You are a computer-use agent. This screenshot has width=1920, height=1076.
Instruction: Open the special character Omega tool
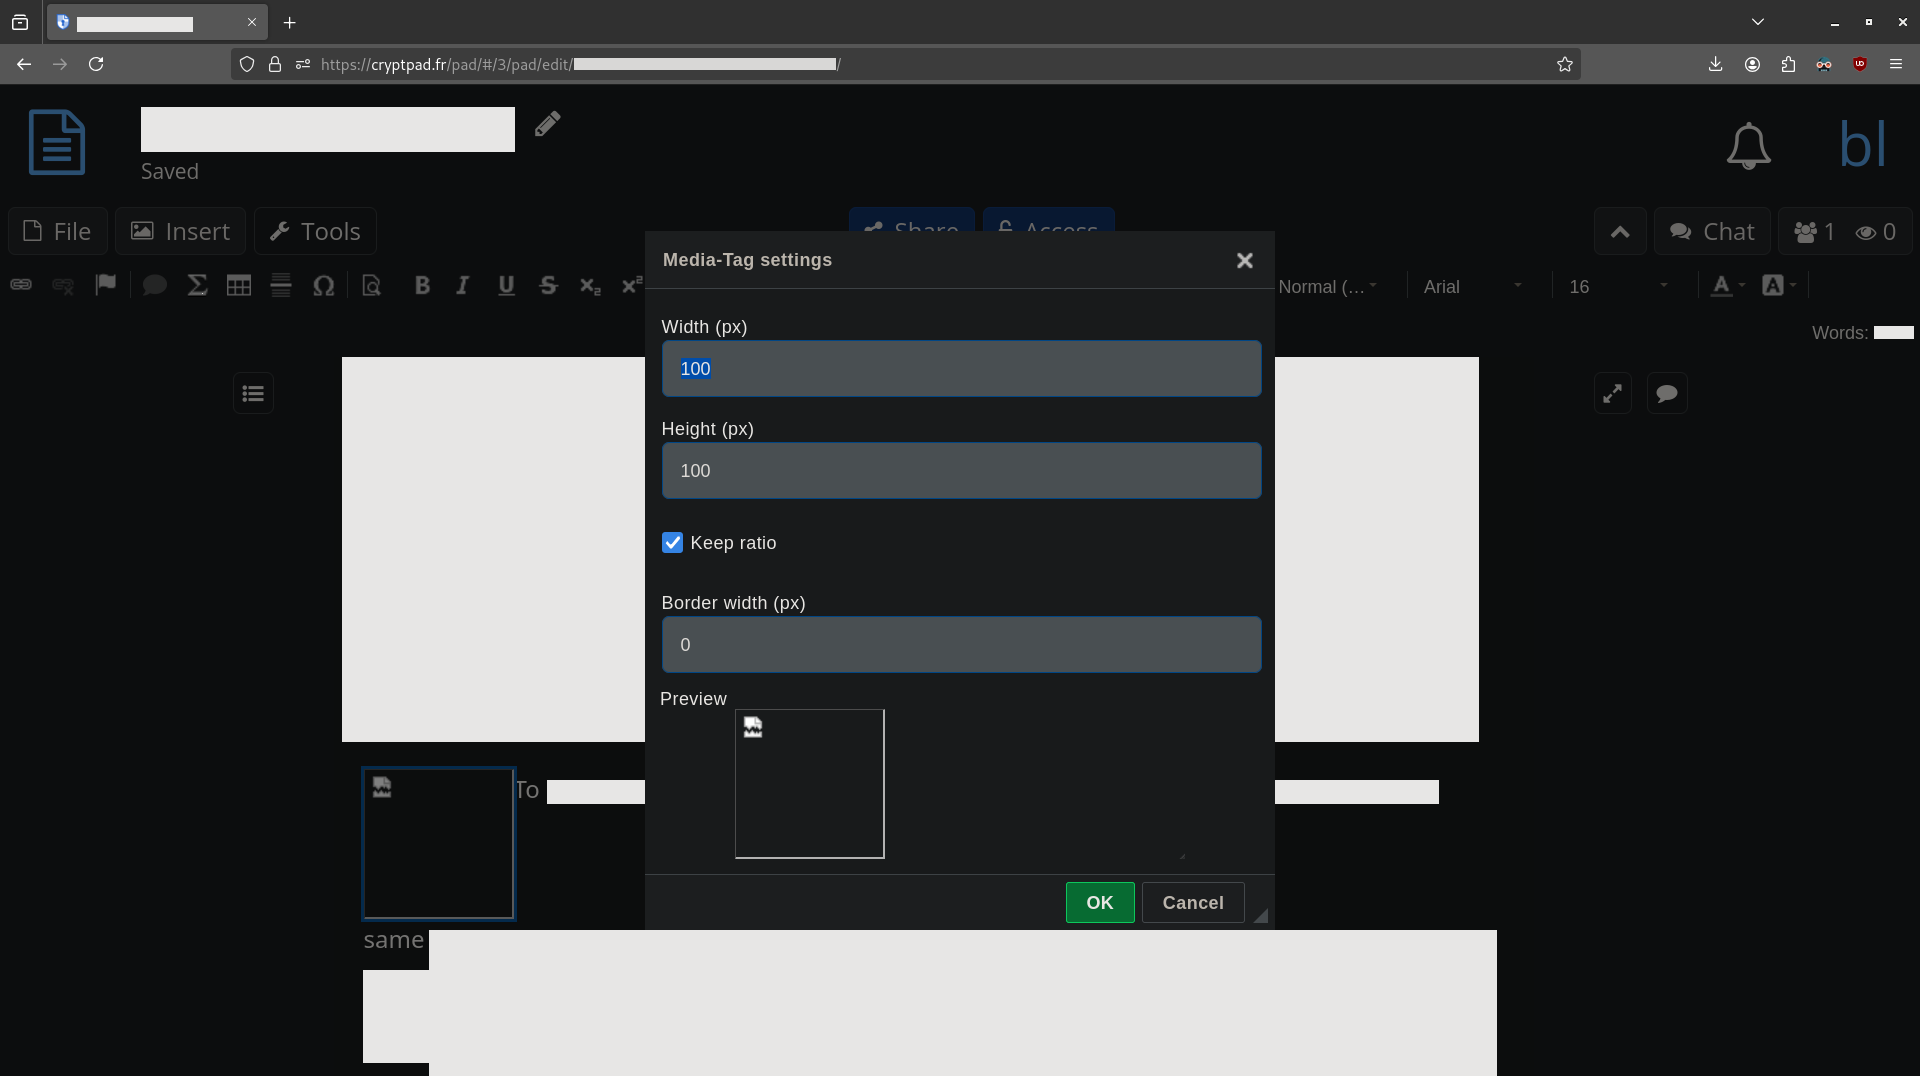pyautogui.click(x=323, y=286)
